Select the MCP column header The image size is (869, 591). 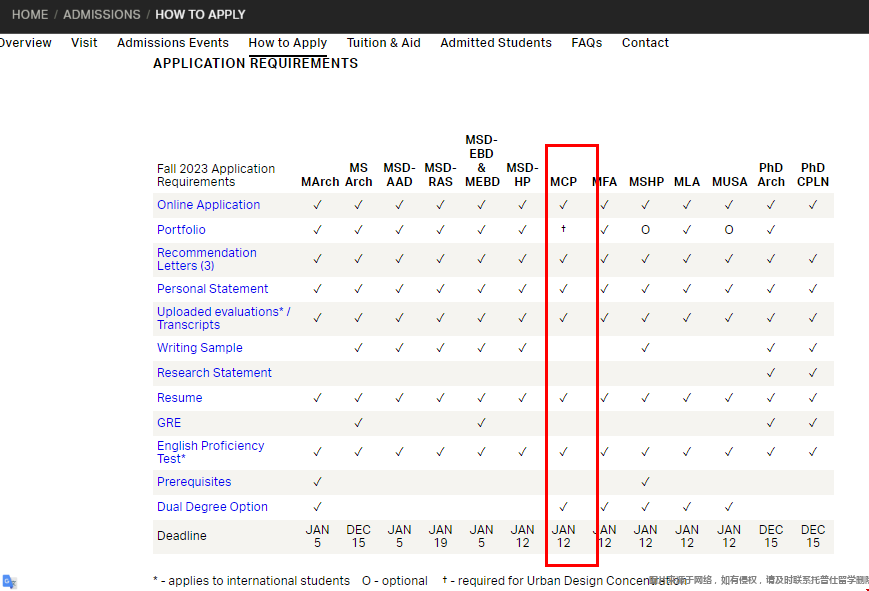click(564, 182)
